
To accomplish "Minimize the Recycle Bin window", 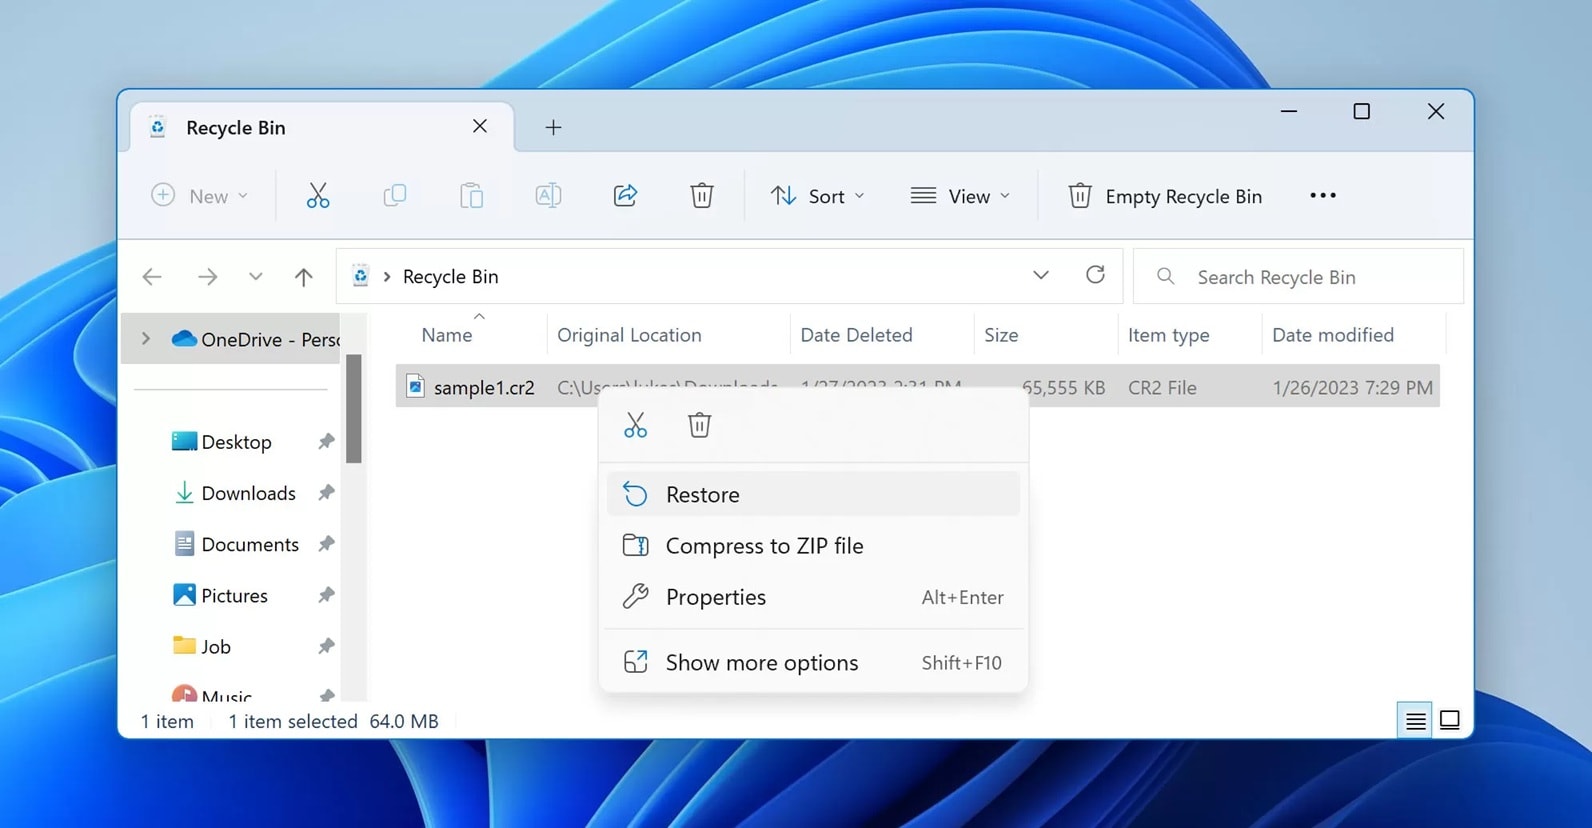I will pyautogui.click(x=1289, y=111).
